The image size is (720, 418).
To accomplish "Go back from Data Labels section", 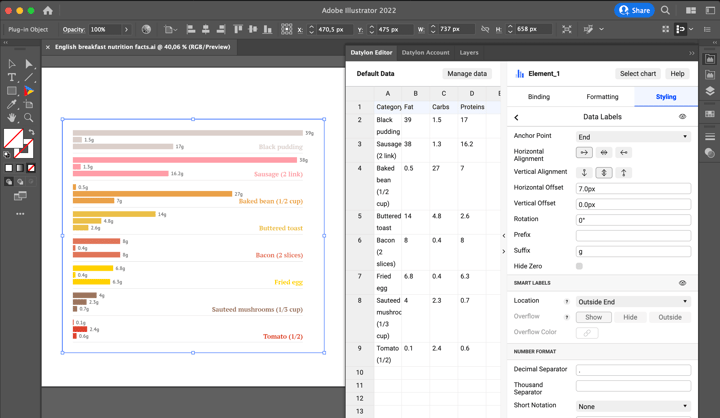I will [517, 117].
